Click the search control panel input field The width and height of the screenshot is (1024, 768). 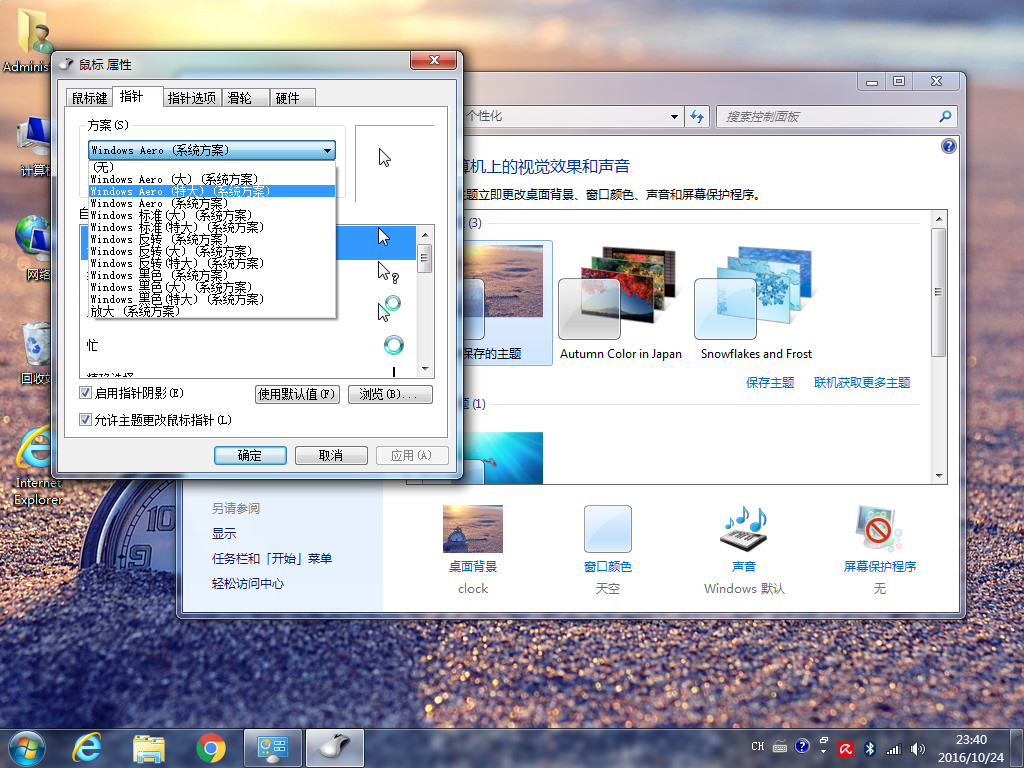827,116
